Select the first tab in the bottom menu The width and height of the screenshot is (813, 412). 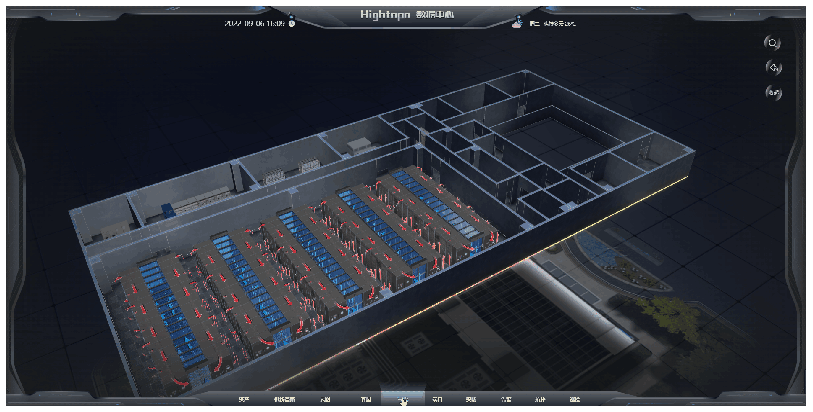coord(243,400)
